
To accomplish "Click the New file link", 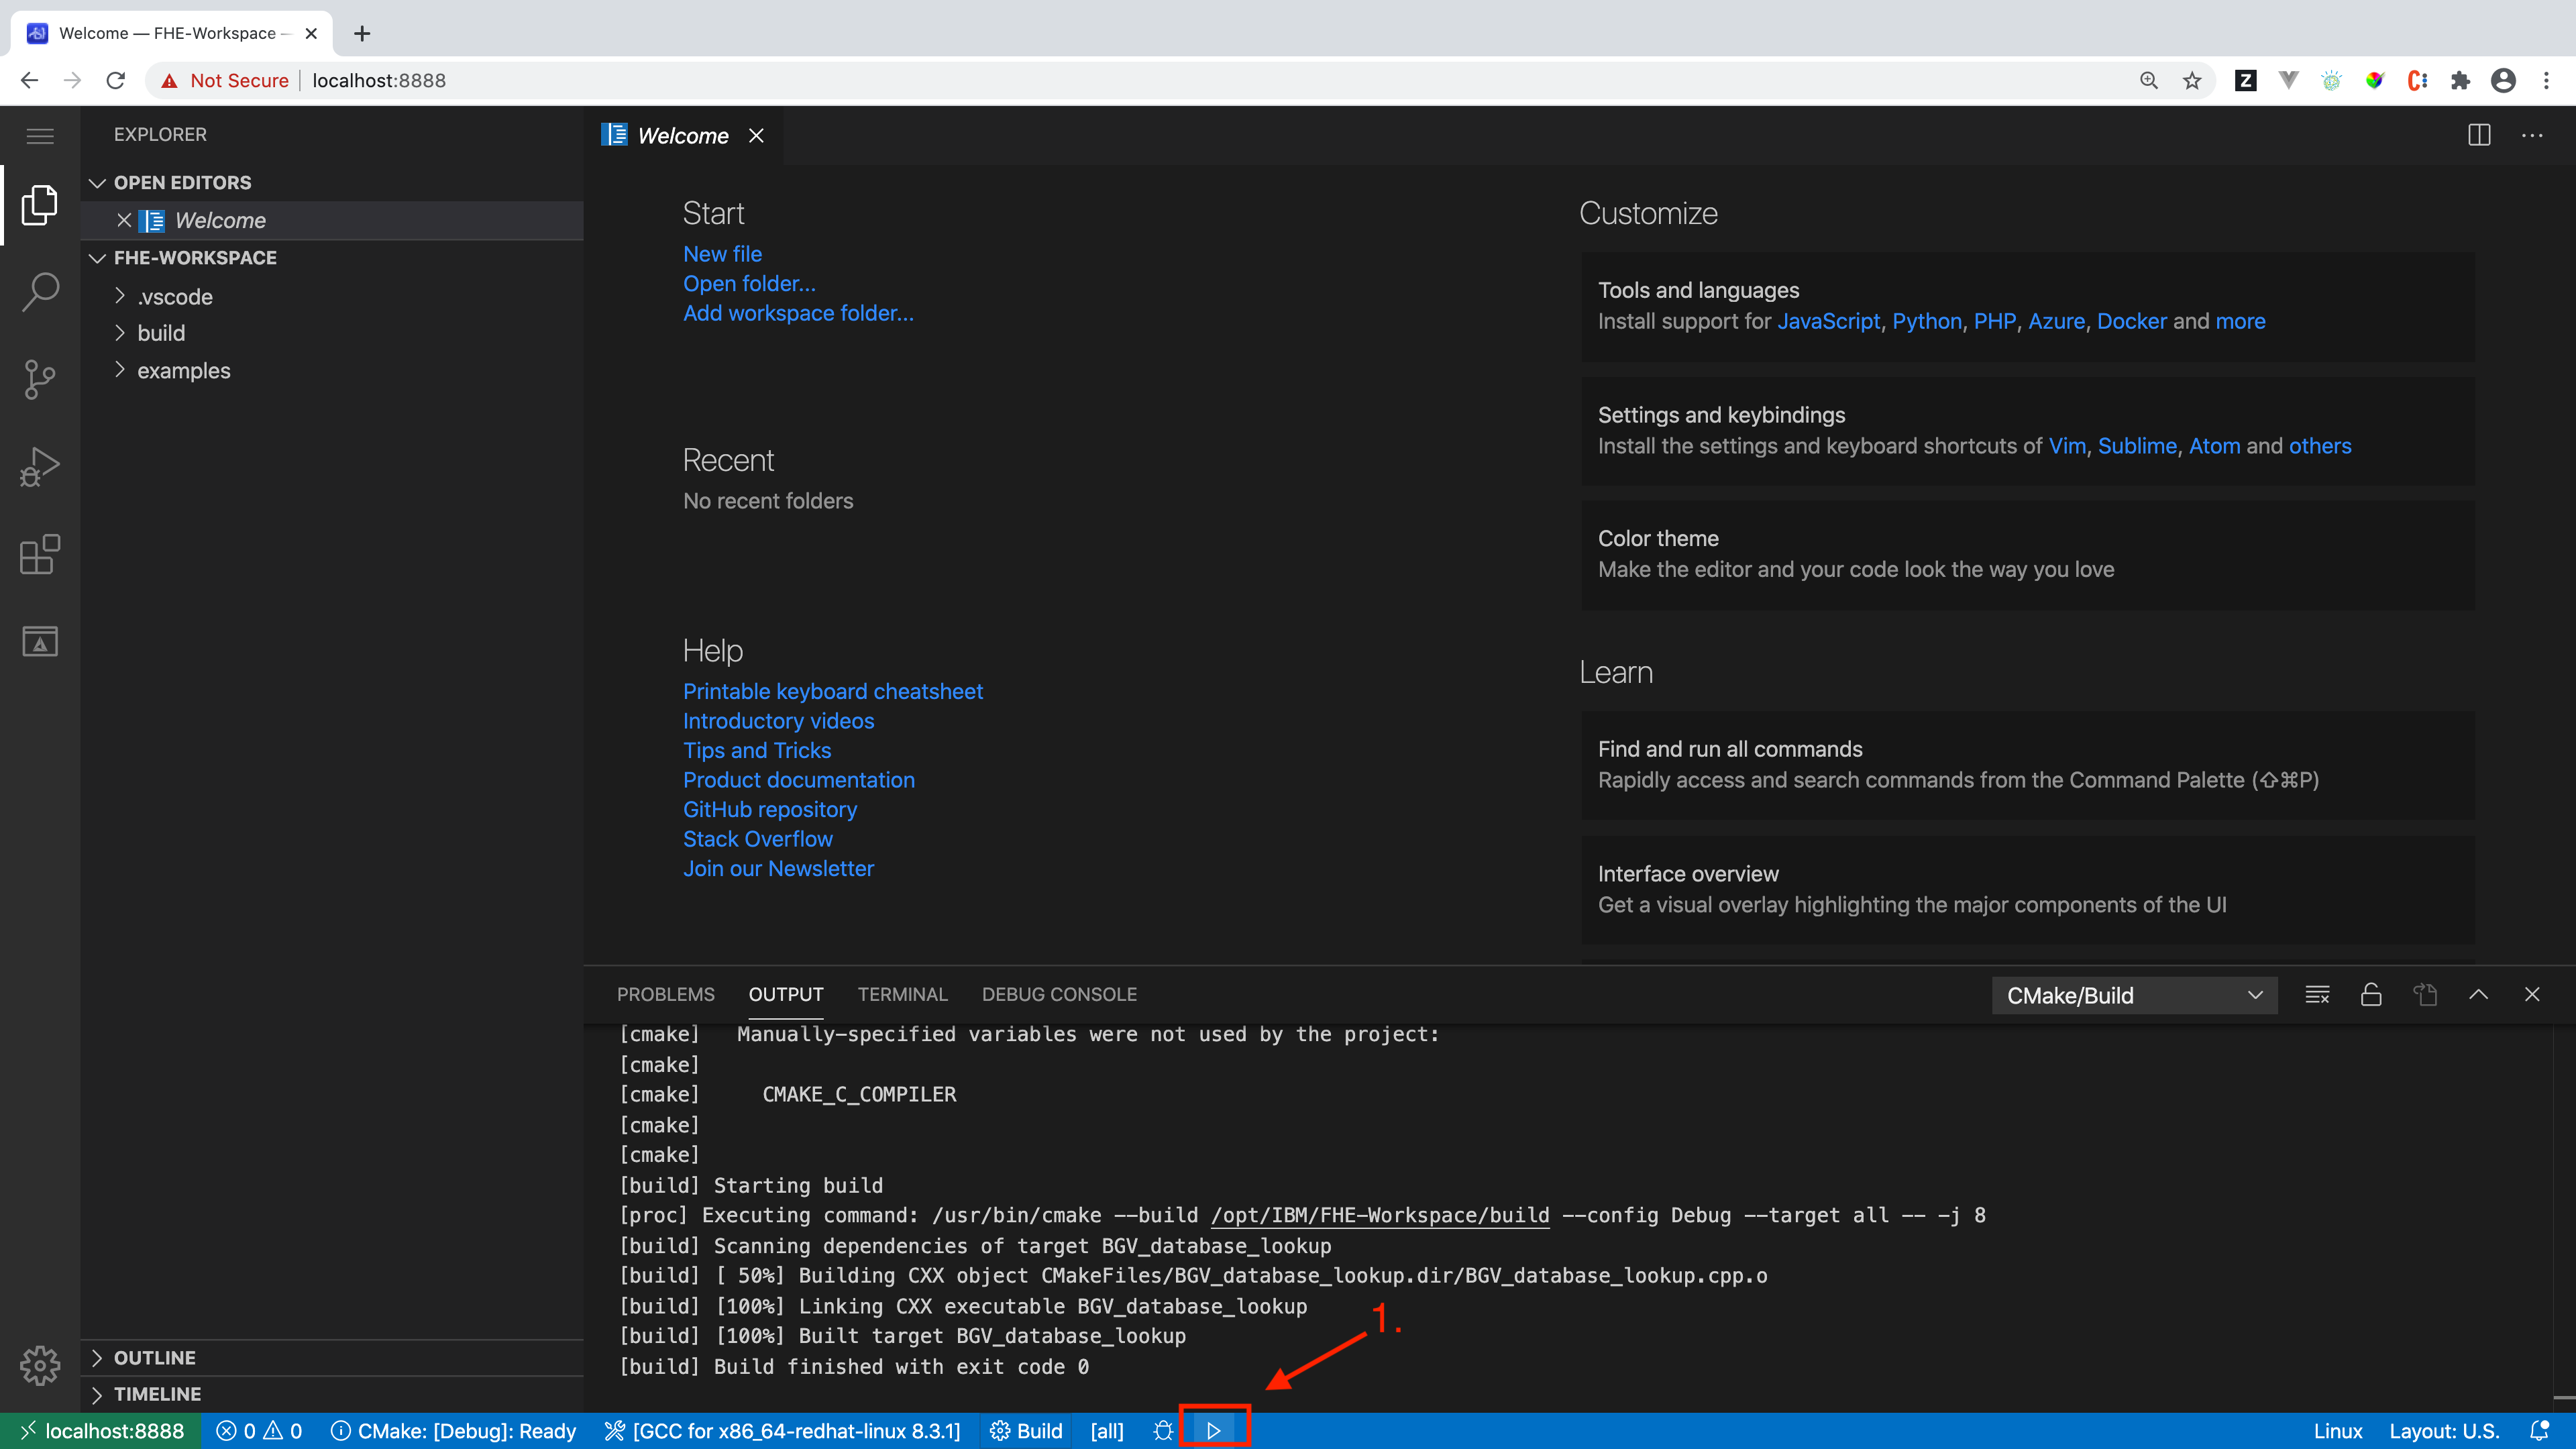I will 722,253.
